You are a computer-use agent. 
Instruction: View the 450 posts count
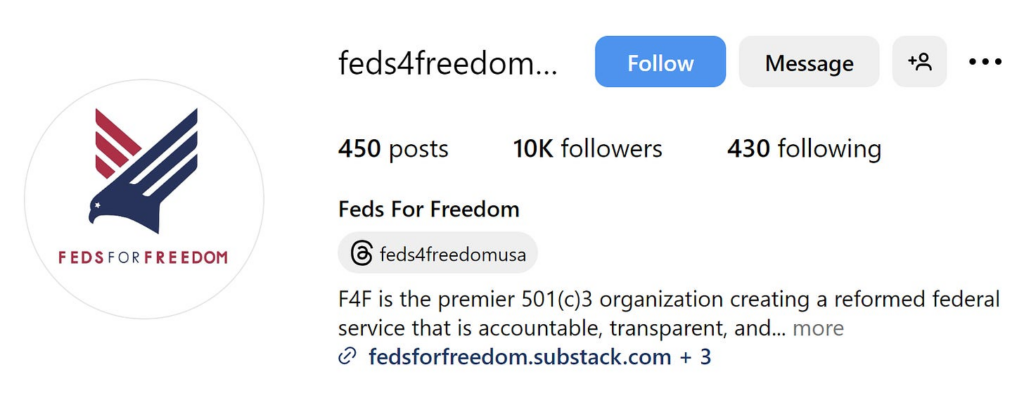393,150
